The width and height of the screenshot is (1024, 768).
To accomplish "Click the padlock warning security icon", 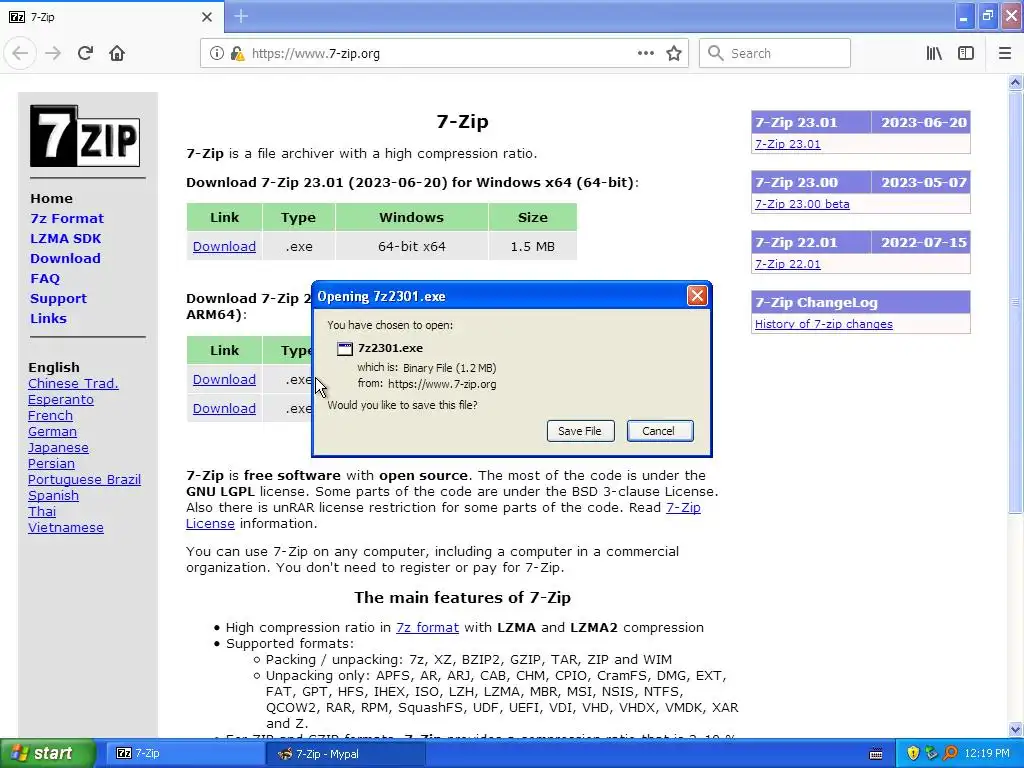I will (237, 54).
